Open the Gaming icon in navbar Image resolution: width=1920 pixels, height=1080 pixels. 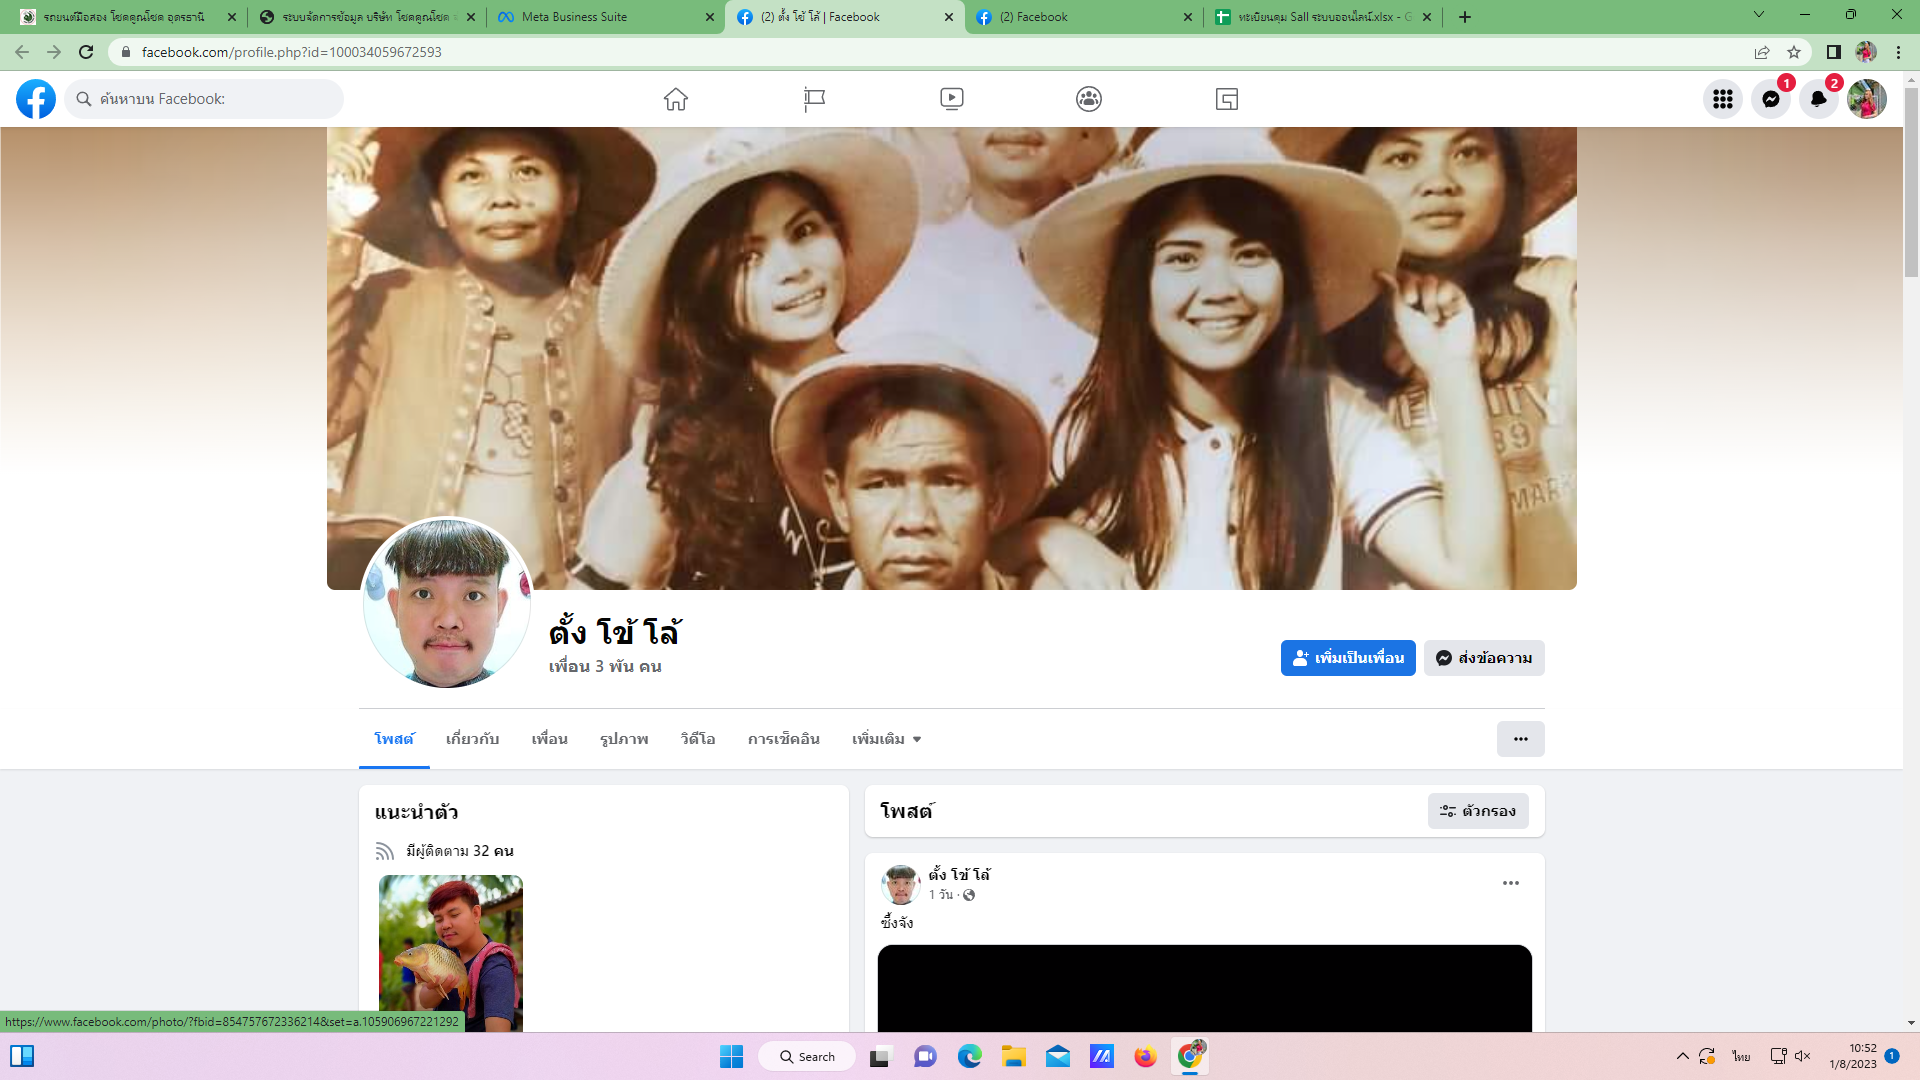point(1227,99)
